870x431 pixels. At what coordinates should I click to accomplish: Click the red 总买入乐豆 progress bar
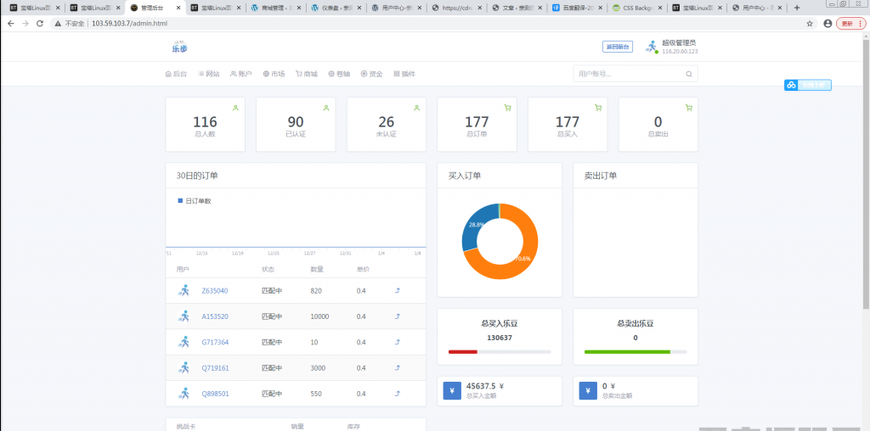tap(463, 352)
